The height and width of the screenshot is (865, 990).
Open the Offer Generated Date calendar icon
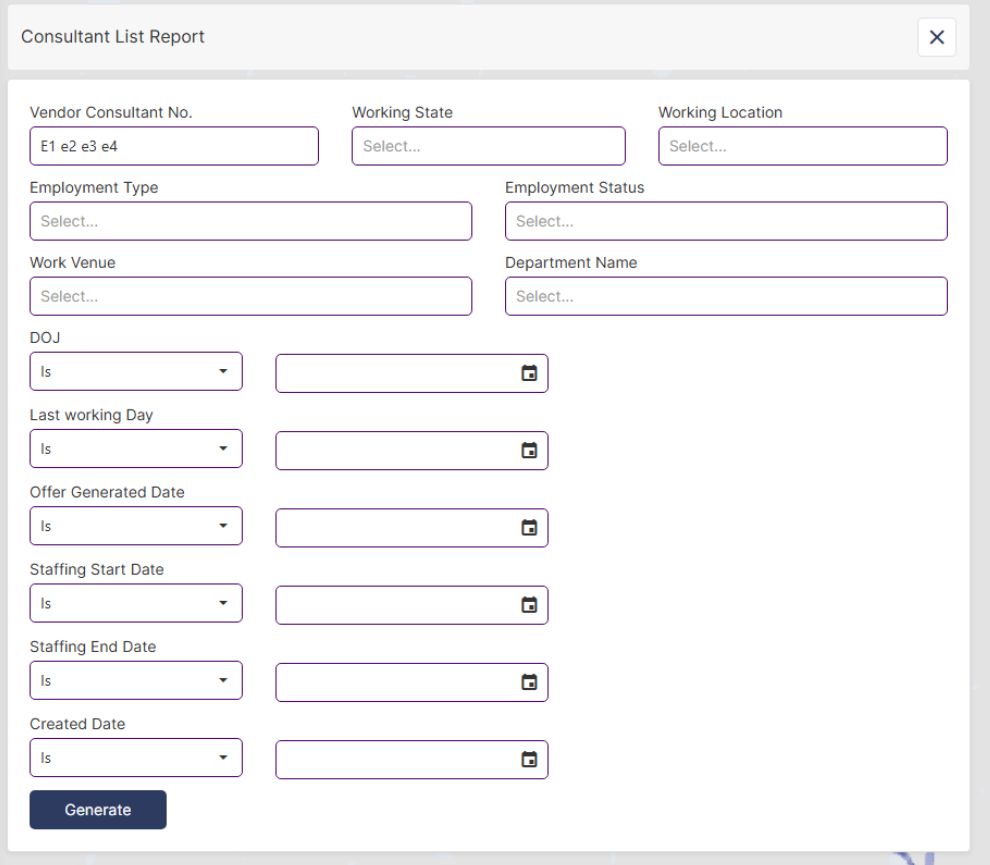click(x=529, y=528)
